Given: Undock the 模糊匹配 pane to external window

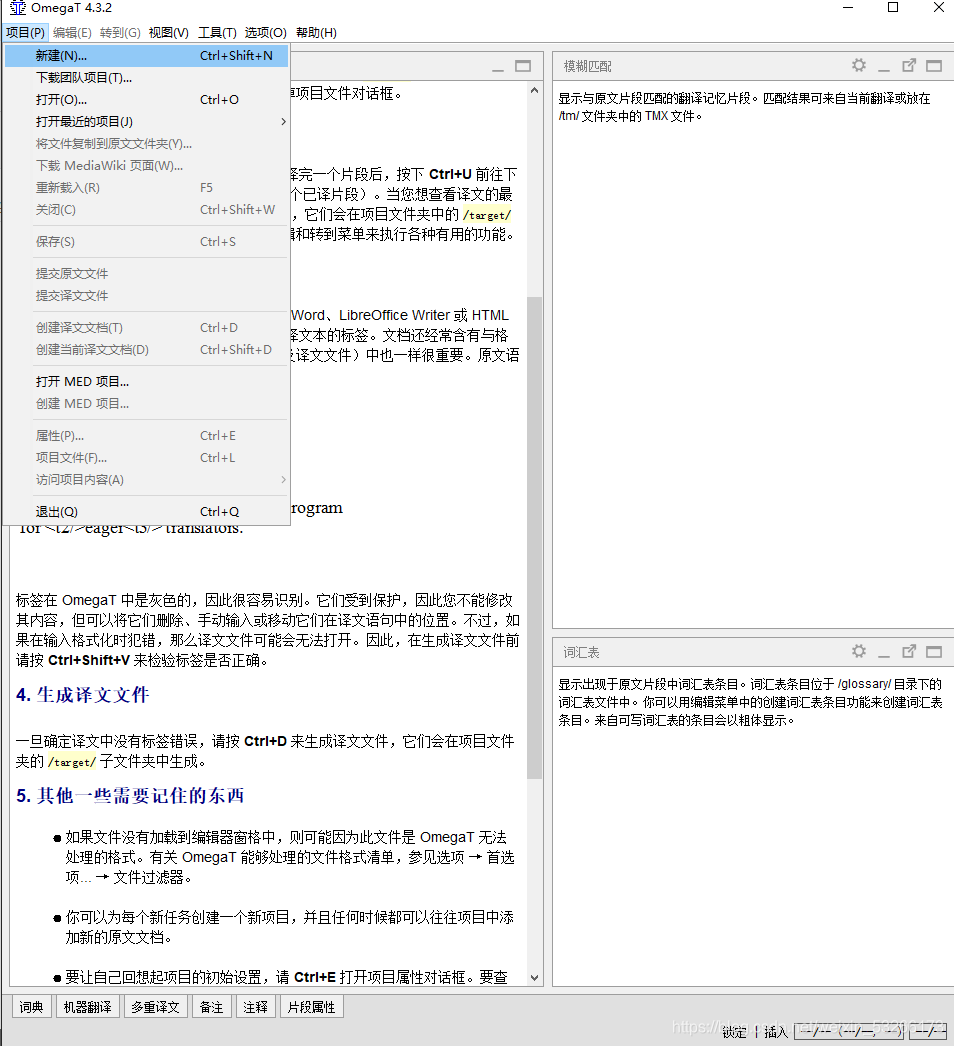Looking at the screenshot, I should click(x=909, y=65).
